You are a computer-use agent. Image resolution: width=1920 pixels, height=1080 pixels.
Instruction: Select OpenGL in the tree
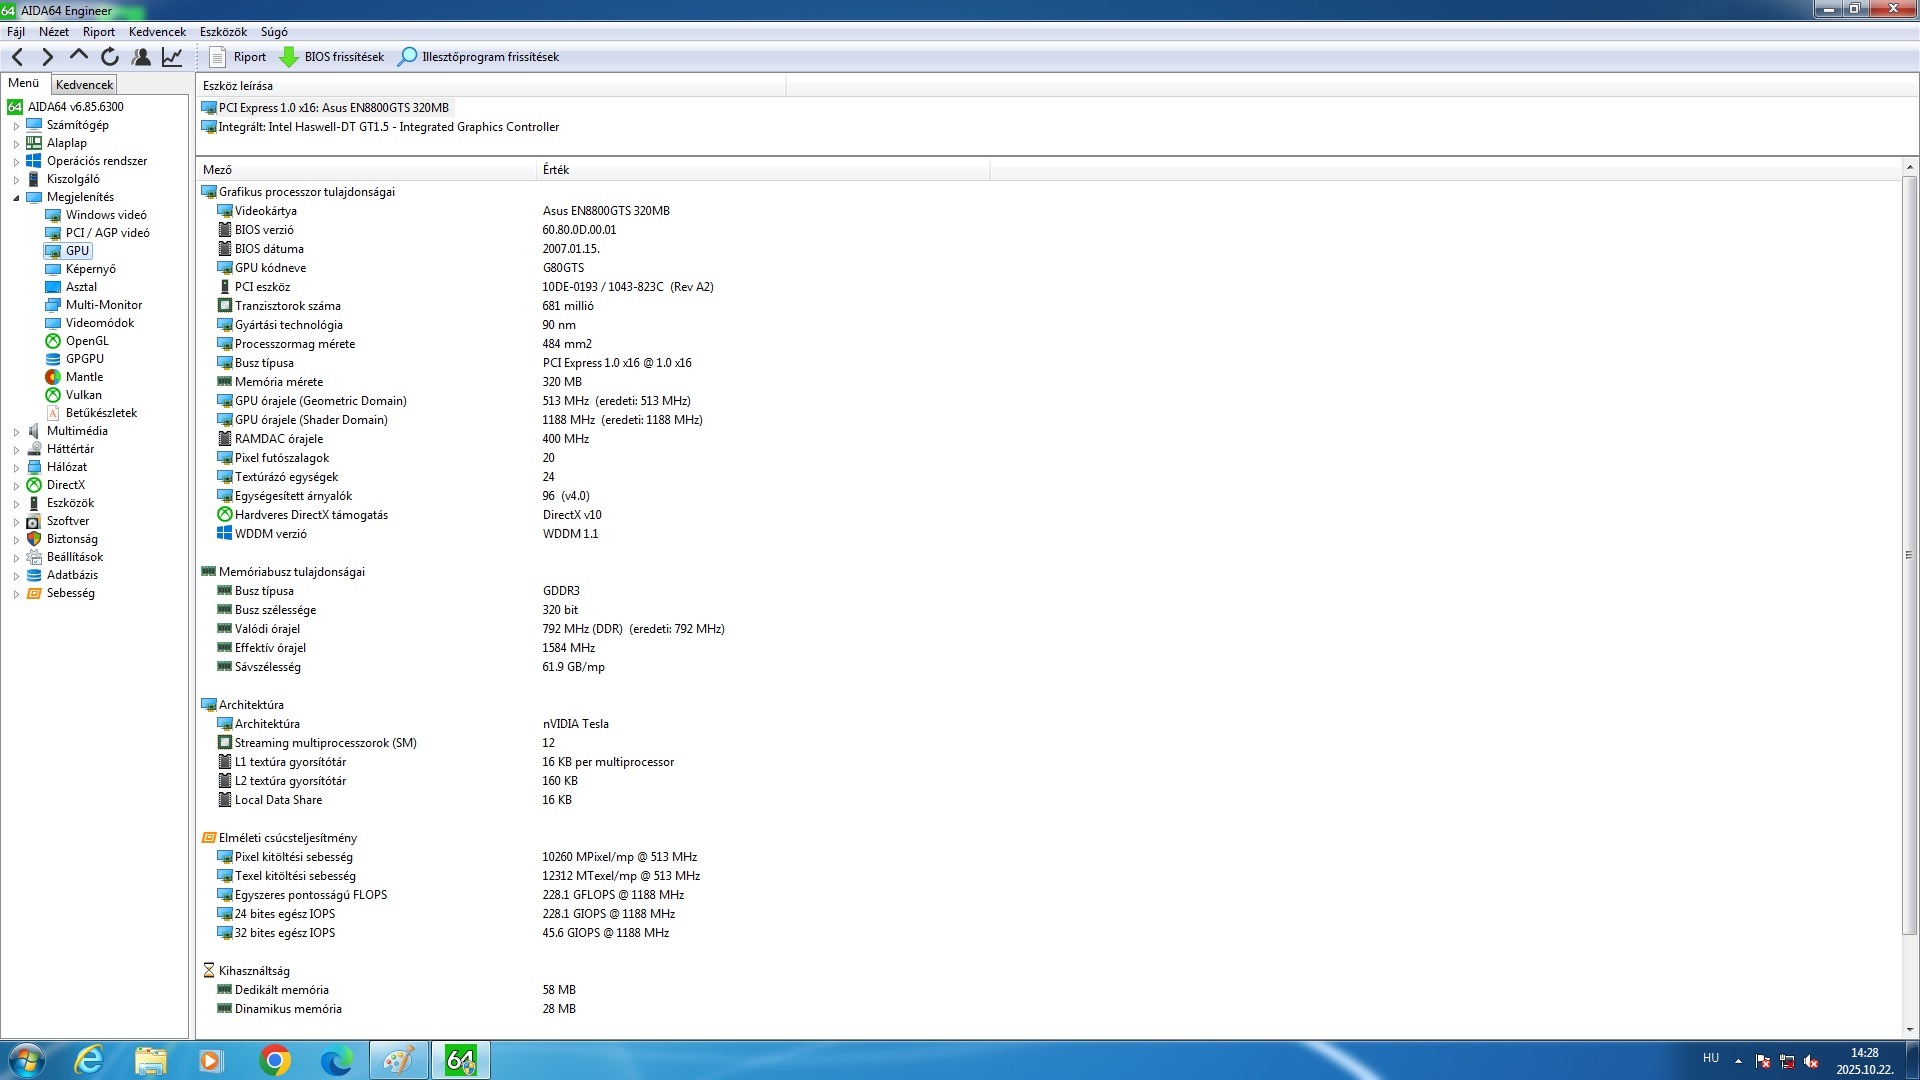(x=87, y=341)
